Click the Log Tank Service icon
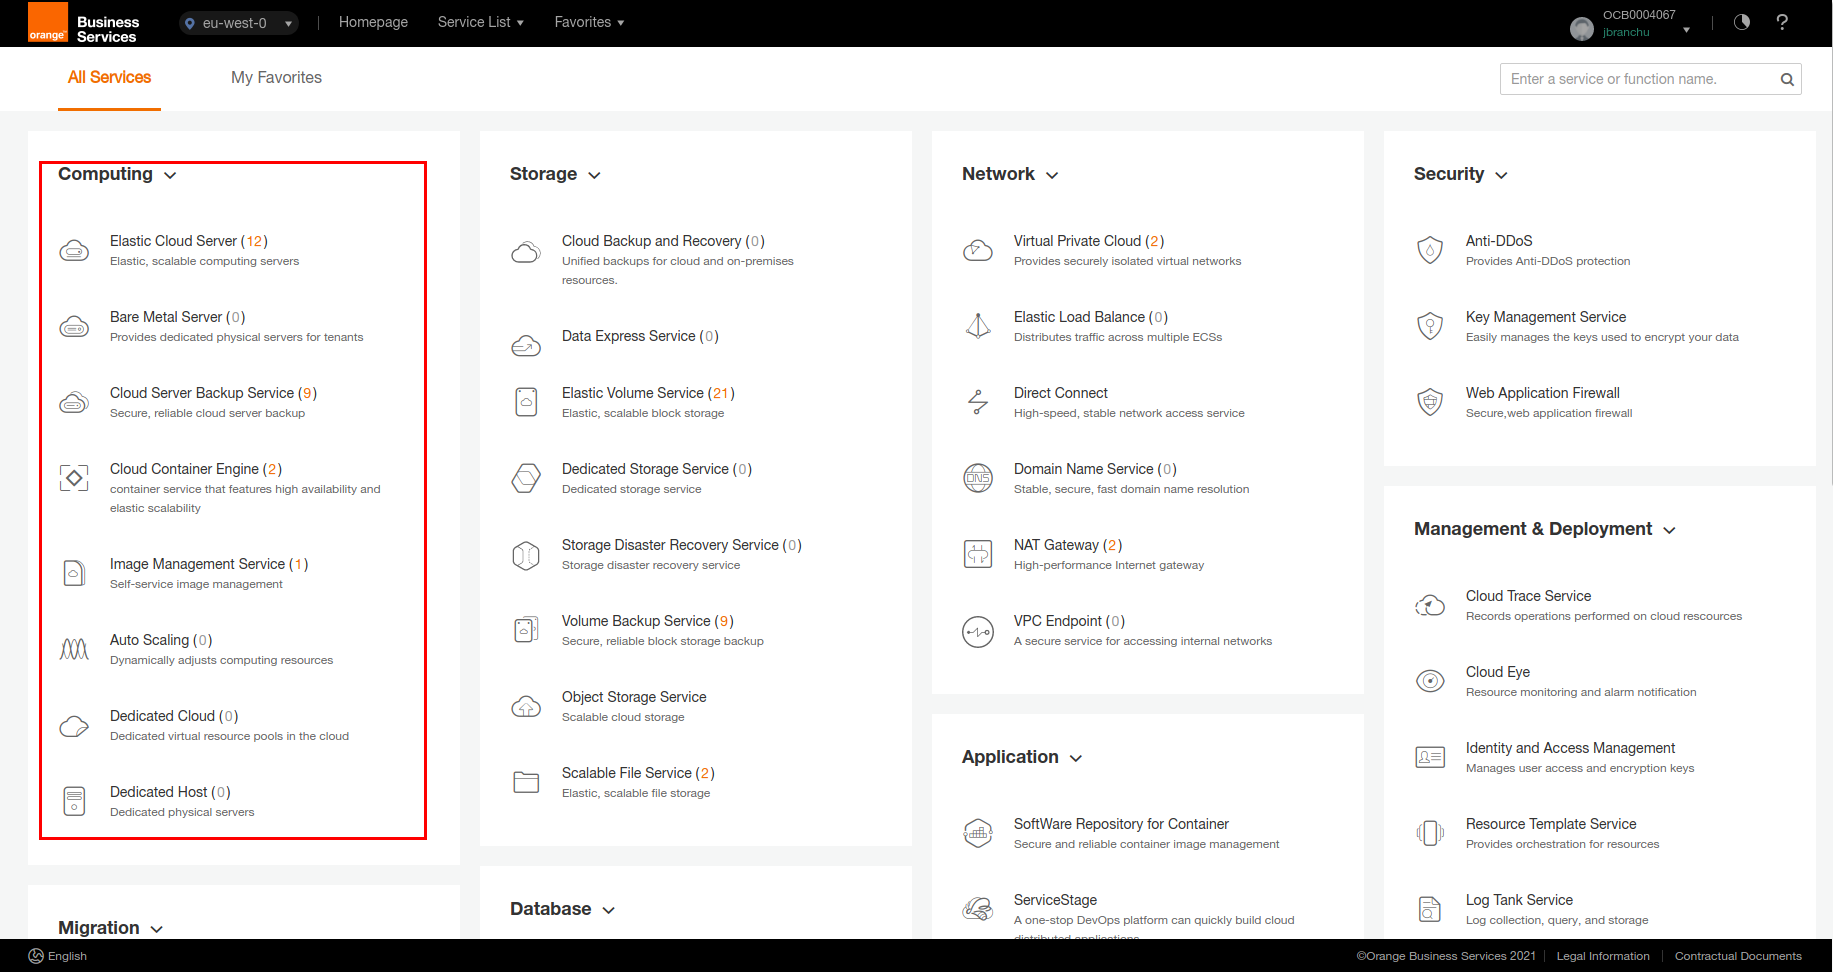Screen dimensions: 1833x972 1430,909
